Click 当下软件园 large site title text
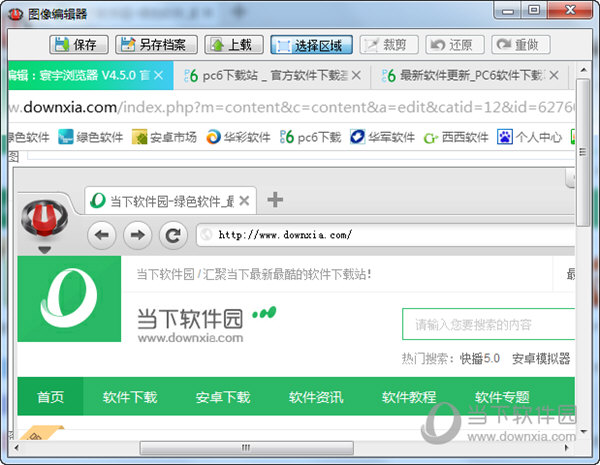This screenshot has width=600, height=465. [x=190, y=318]
